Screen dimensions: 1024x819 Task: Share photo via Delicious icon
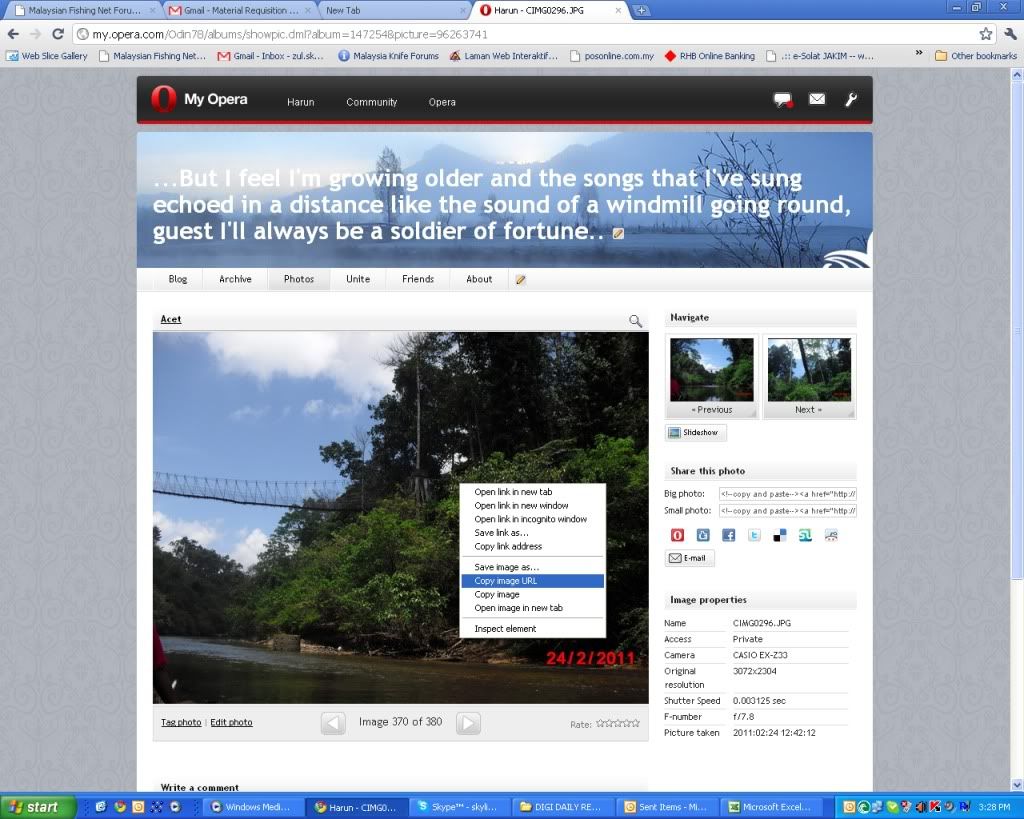tap(779, 535)
